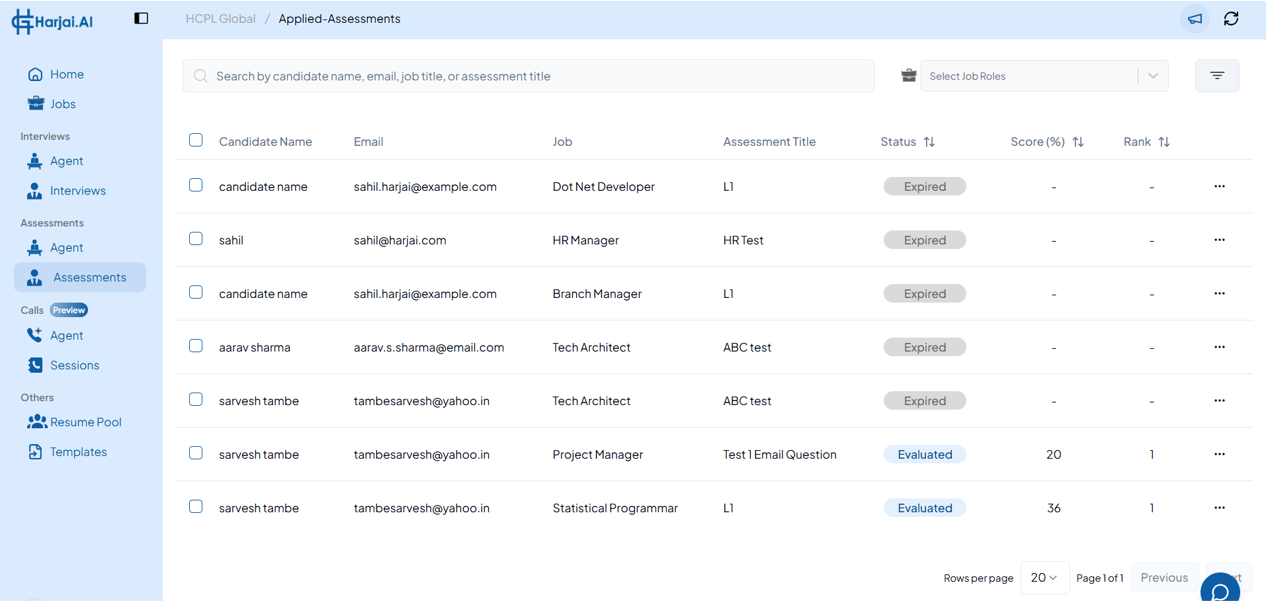
Task: Change rows per page from 20
Action: click(1045, 578)
